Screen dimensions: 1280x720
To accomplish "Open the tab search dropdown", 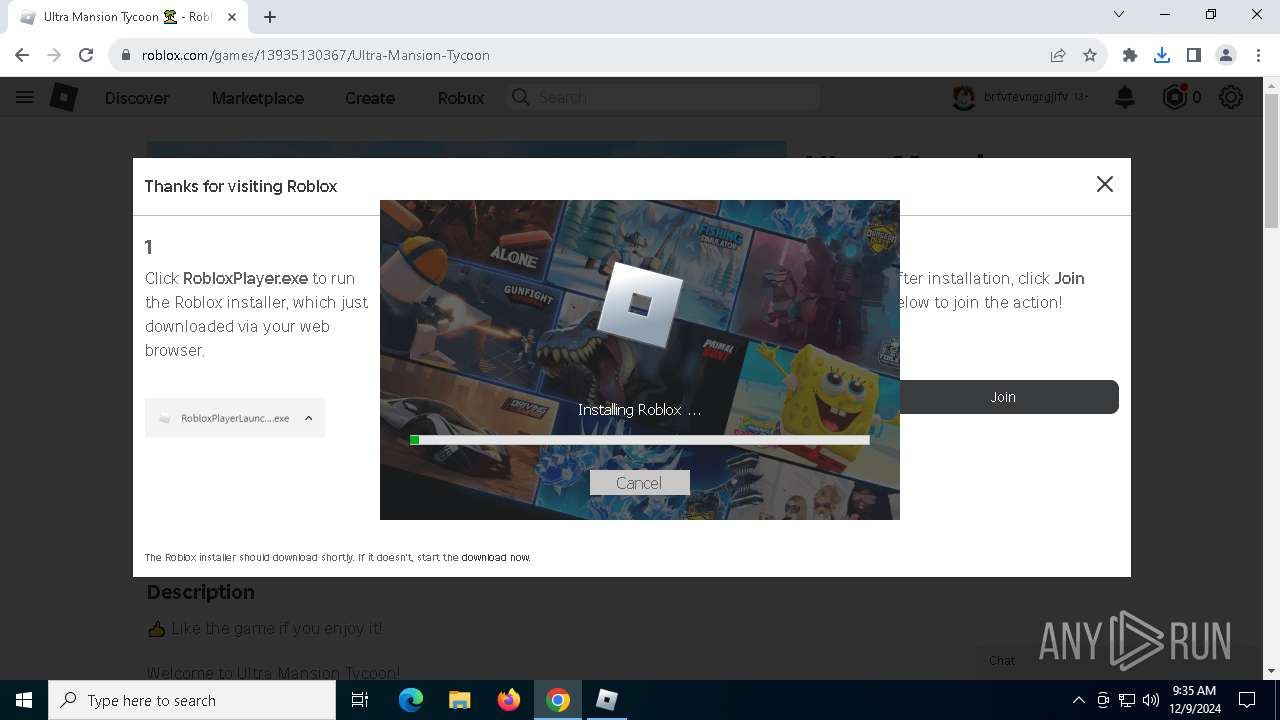I will click(1119, 14).
